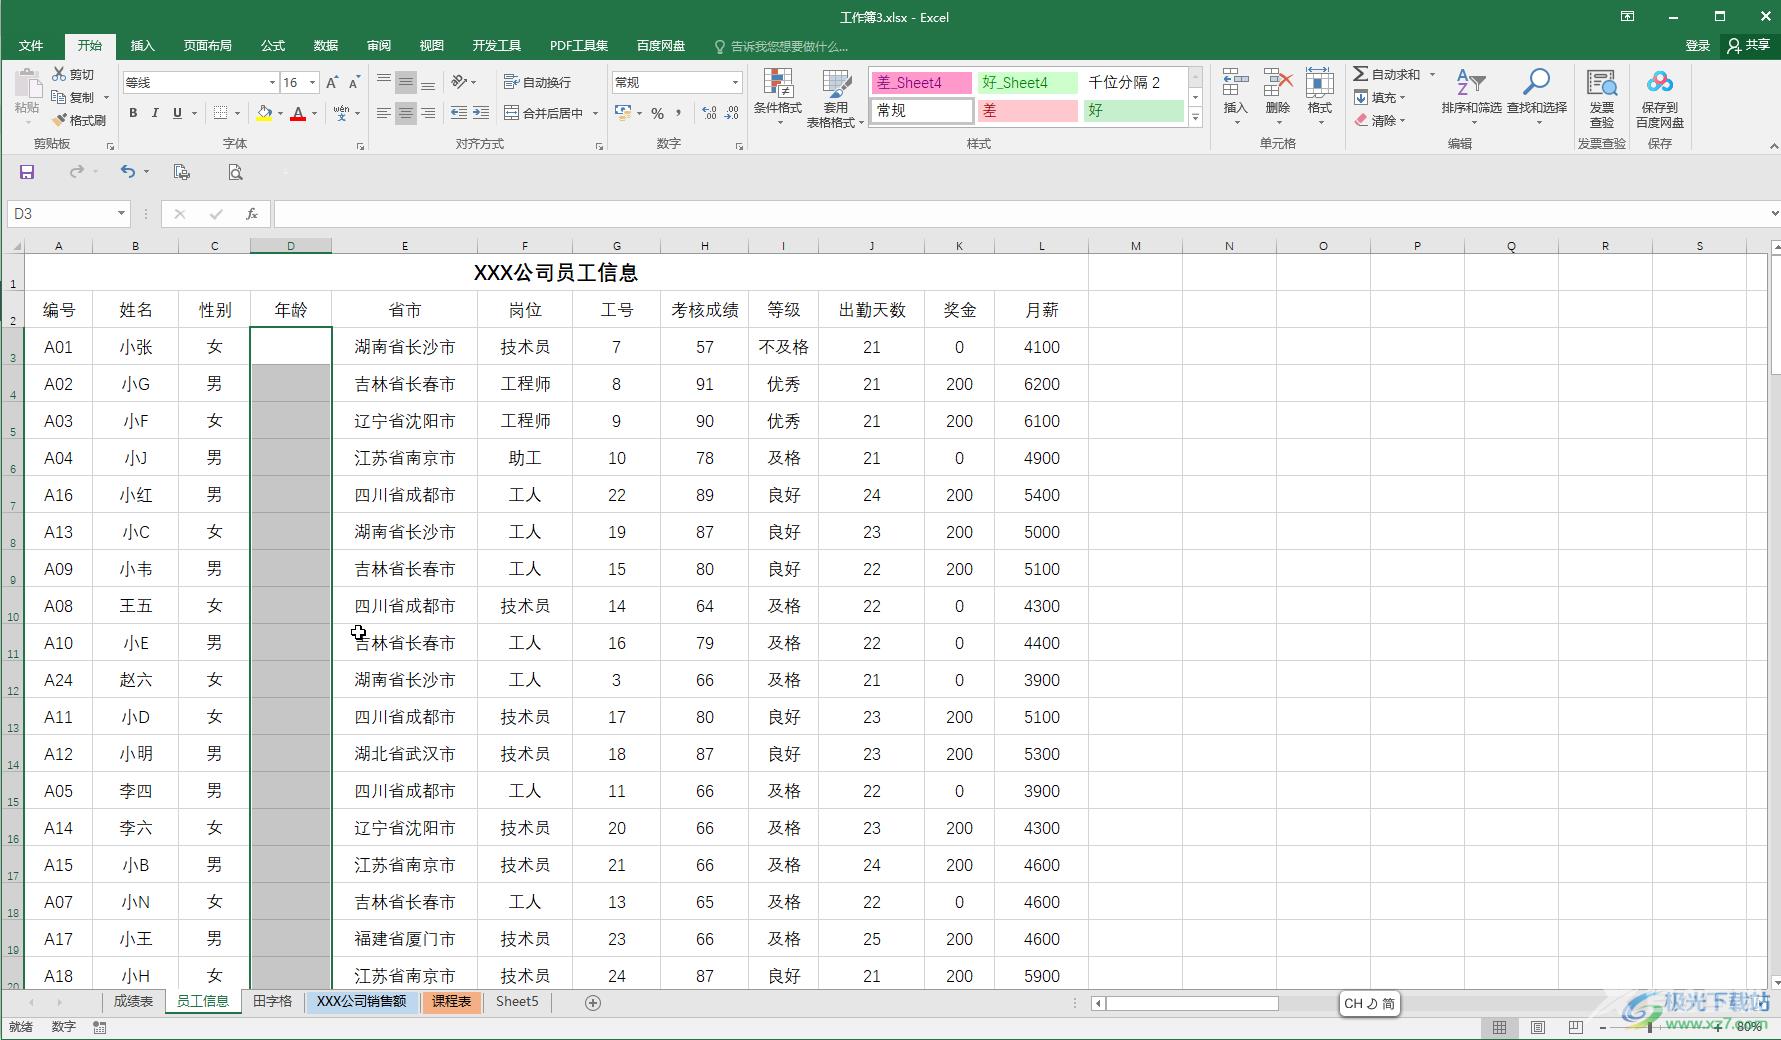Open the Format as Table icon
This screenshot has height=1040, width=1781.
pyautogui.click(x=836, y=84)
